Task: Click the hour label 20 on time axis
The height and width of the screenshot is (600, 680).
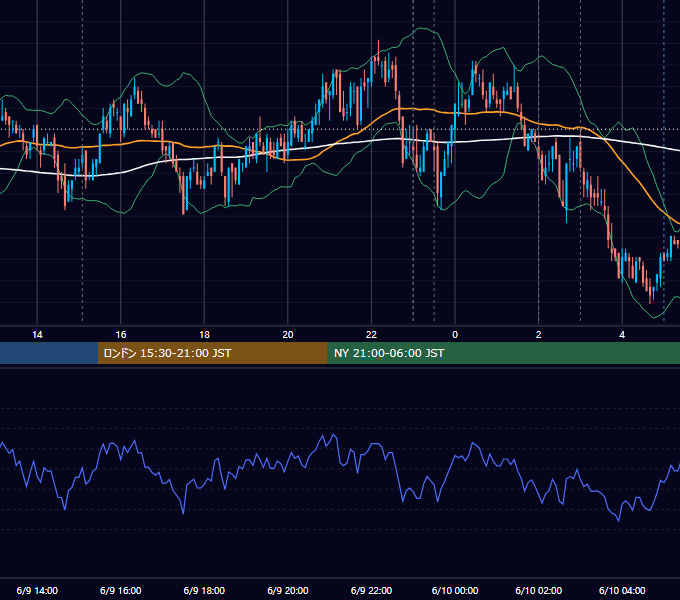Action: tap(288, 335)
